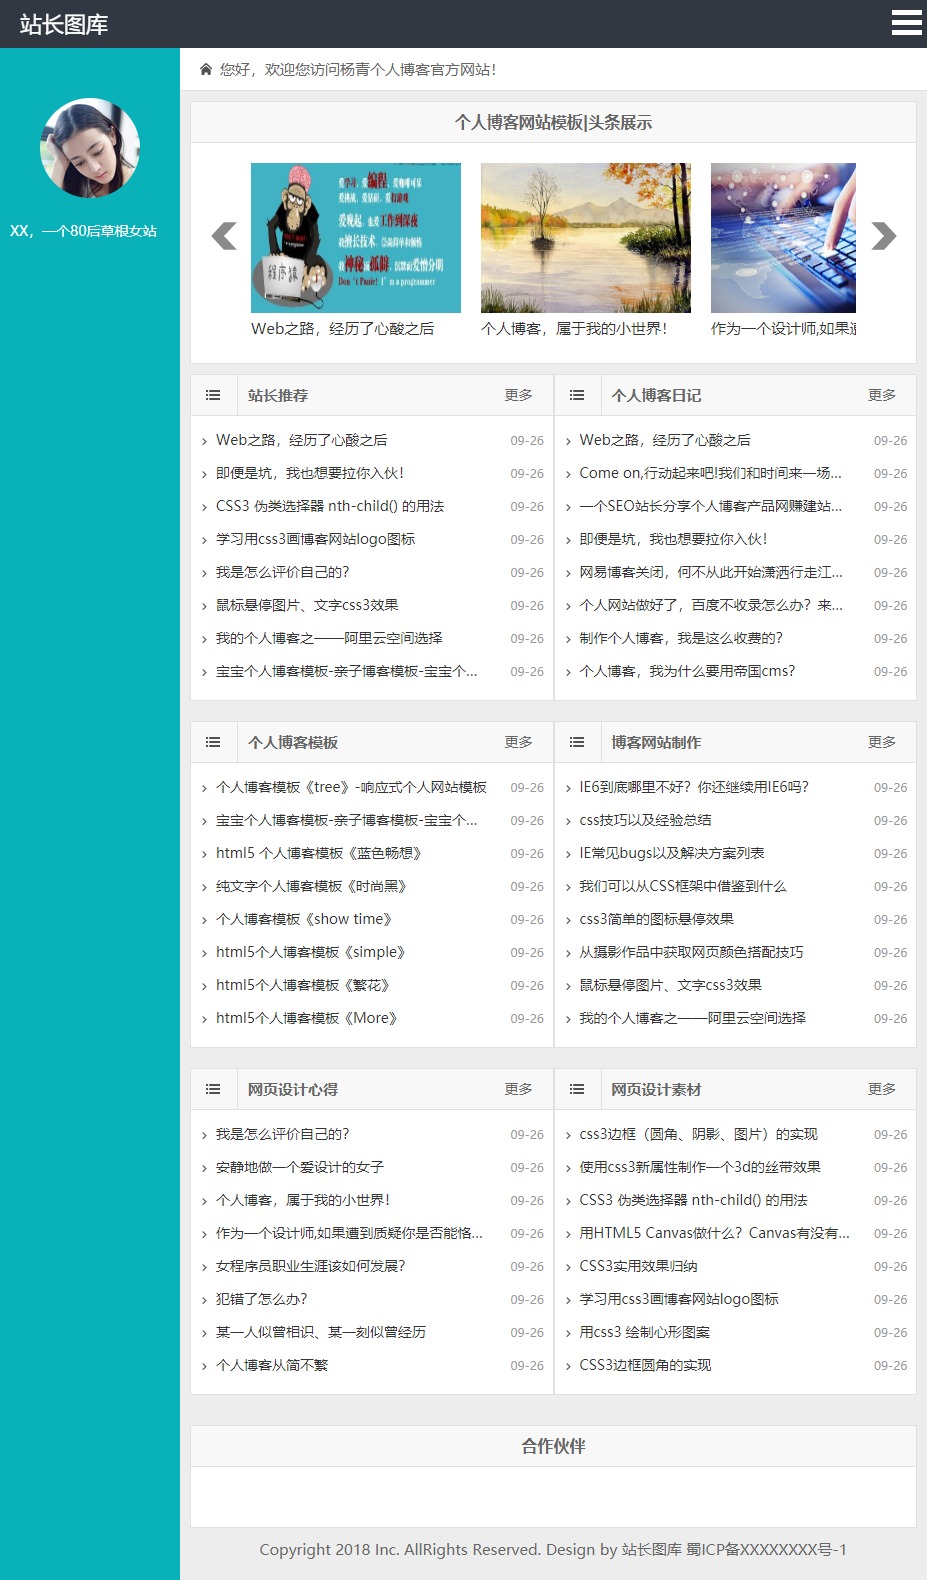Open 更多 in 站长推荐 section
This screenshot has width=927, height=1580.
tap(518, 395)
